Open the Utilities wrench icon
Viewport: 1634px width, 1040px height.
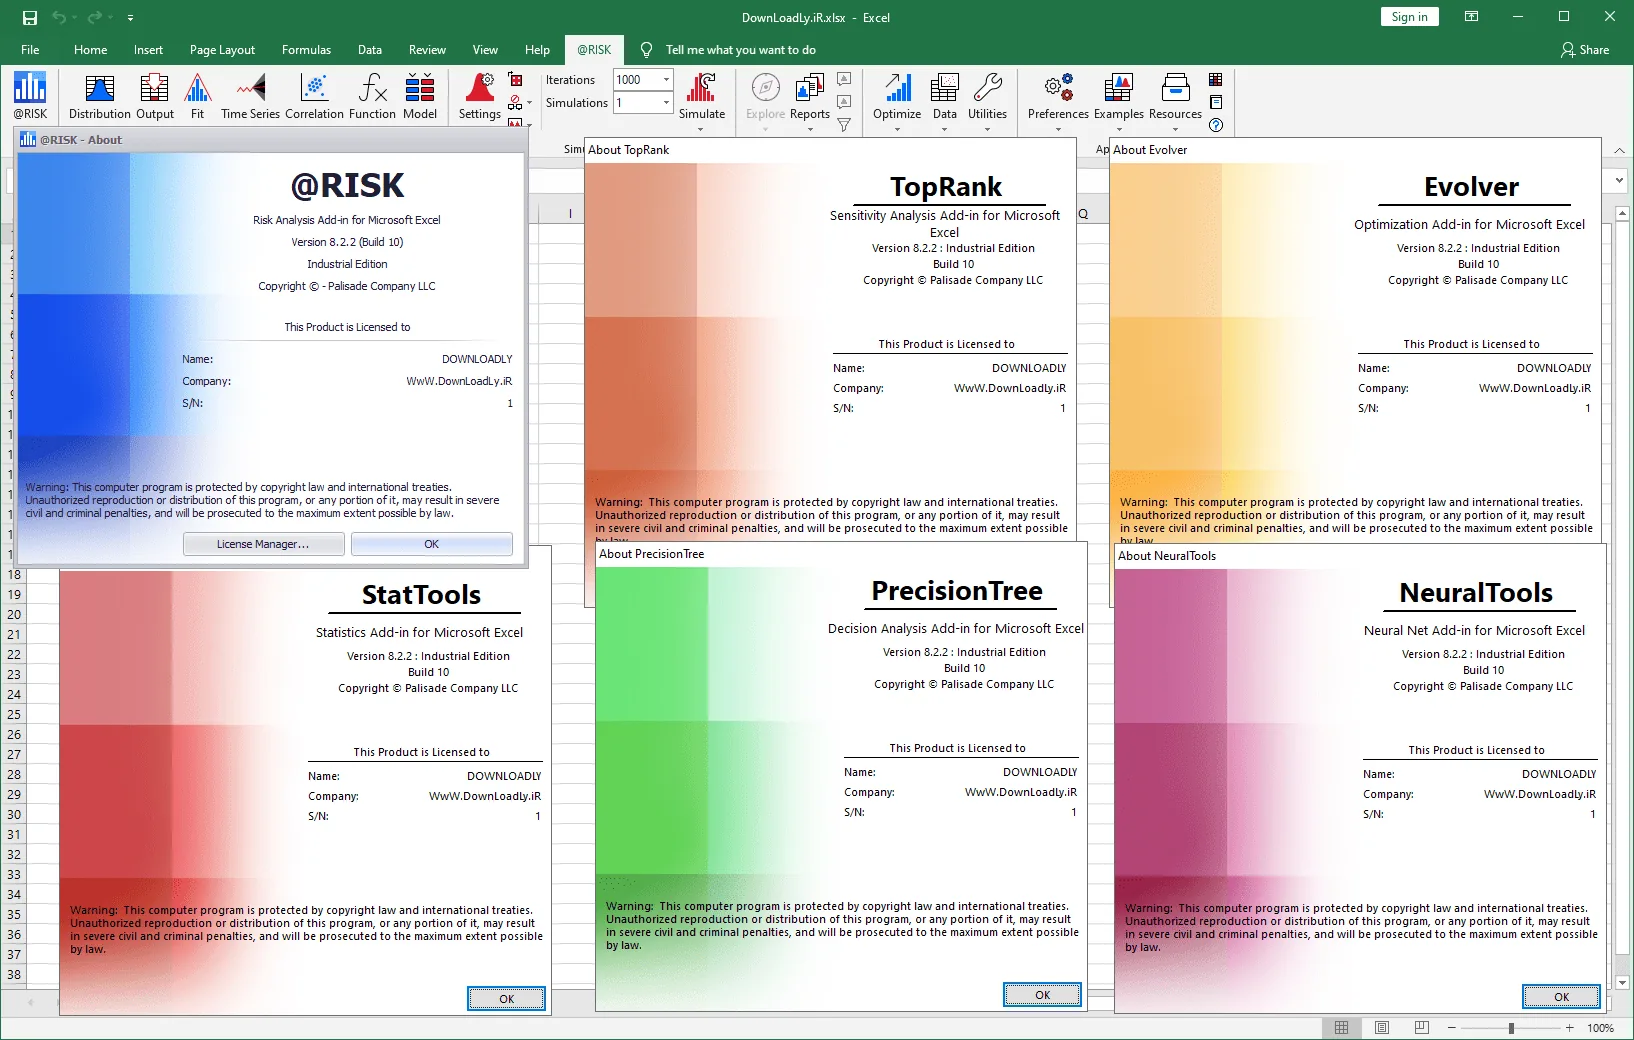987,100
